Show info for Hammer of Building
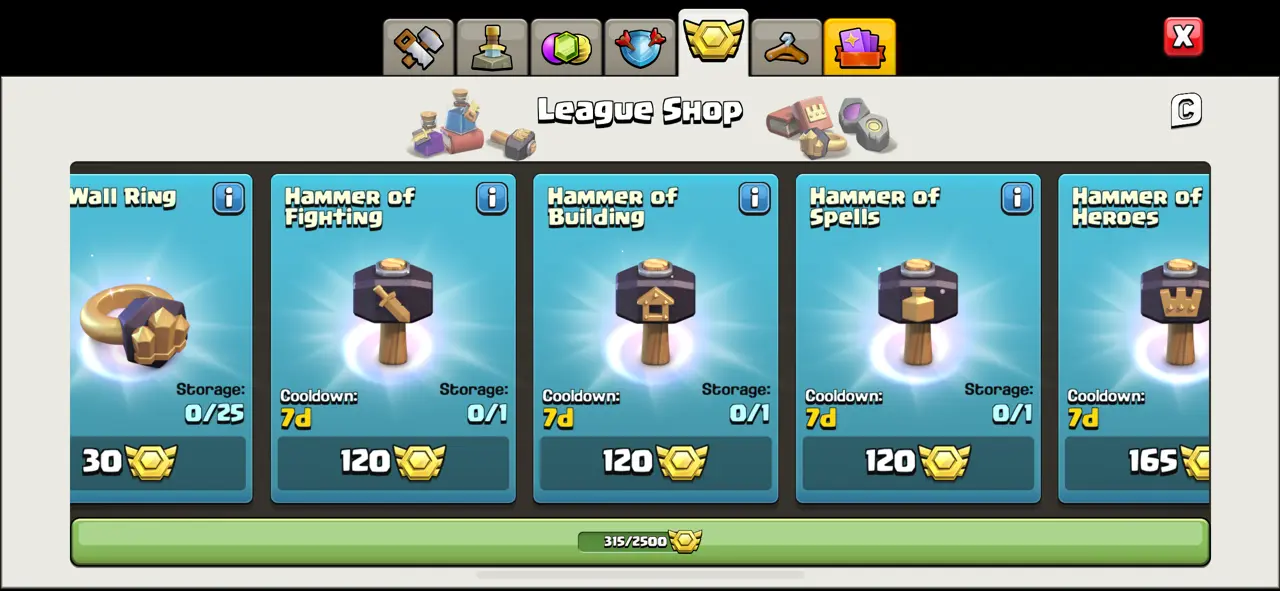This screenshot has height=591, width=1280. (x=755, y=198)
